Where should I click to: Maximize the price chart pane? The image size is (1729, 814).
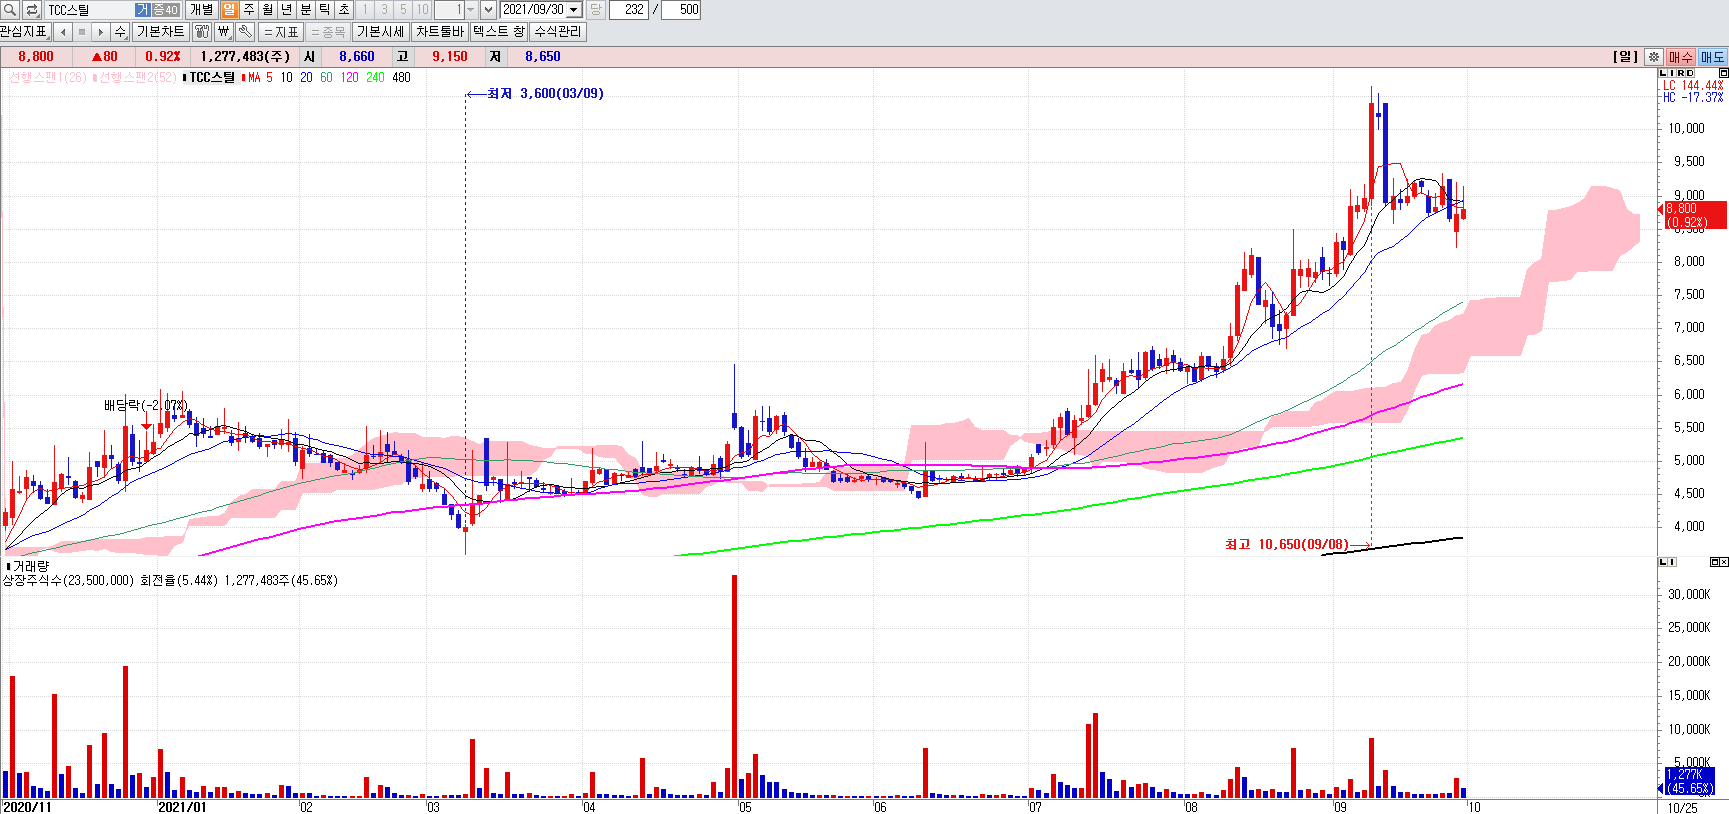tap(1723, 73)
